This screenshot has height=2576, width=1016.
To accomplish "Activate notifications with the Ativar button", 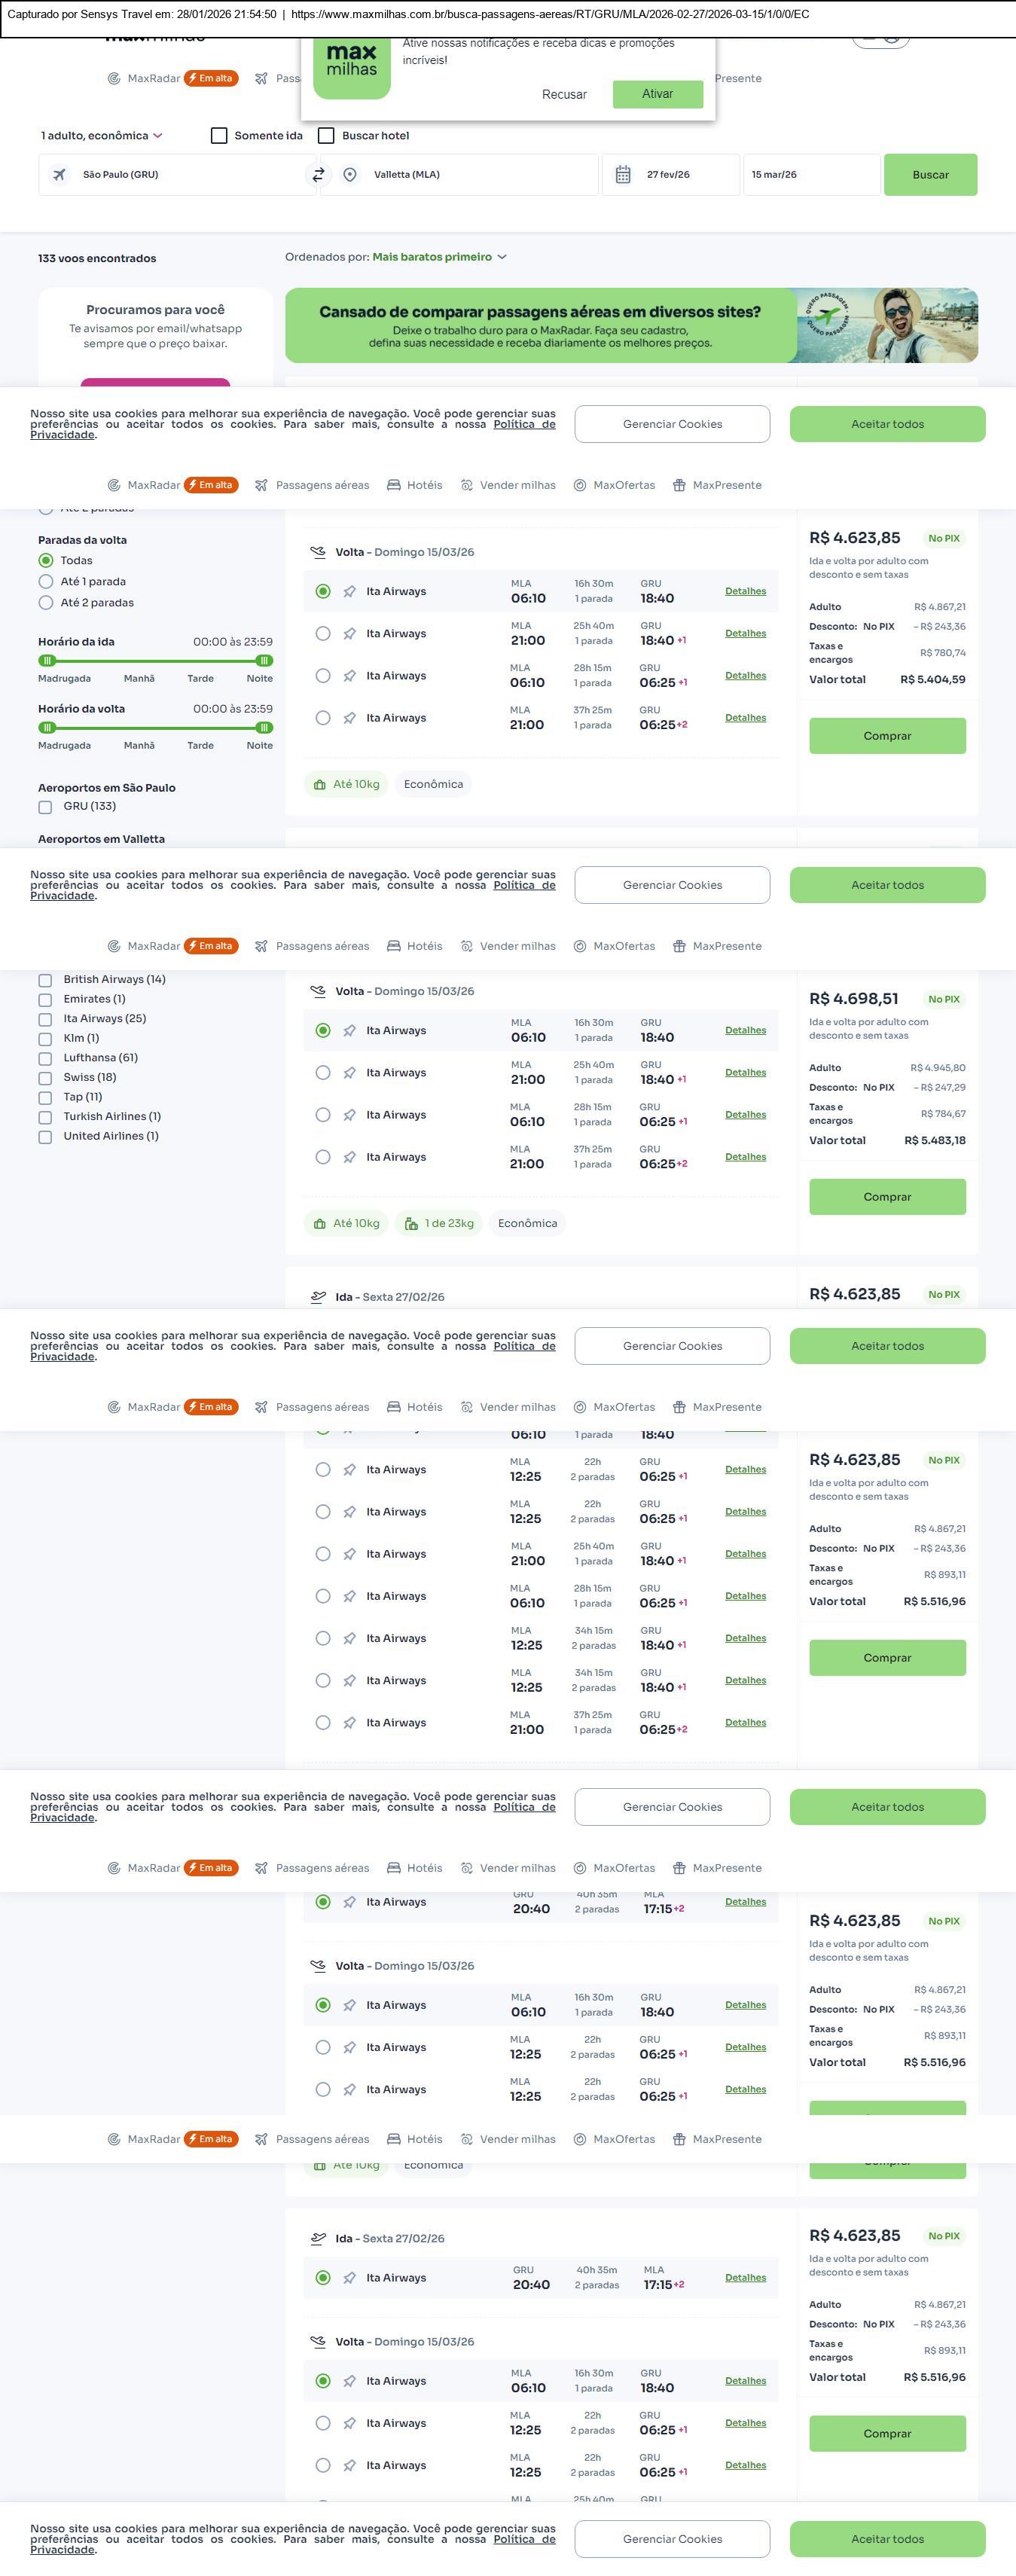I will 657,94.
